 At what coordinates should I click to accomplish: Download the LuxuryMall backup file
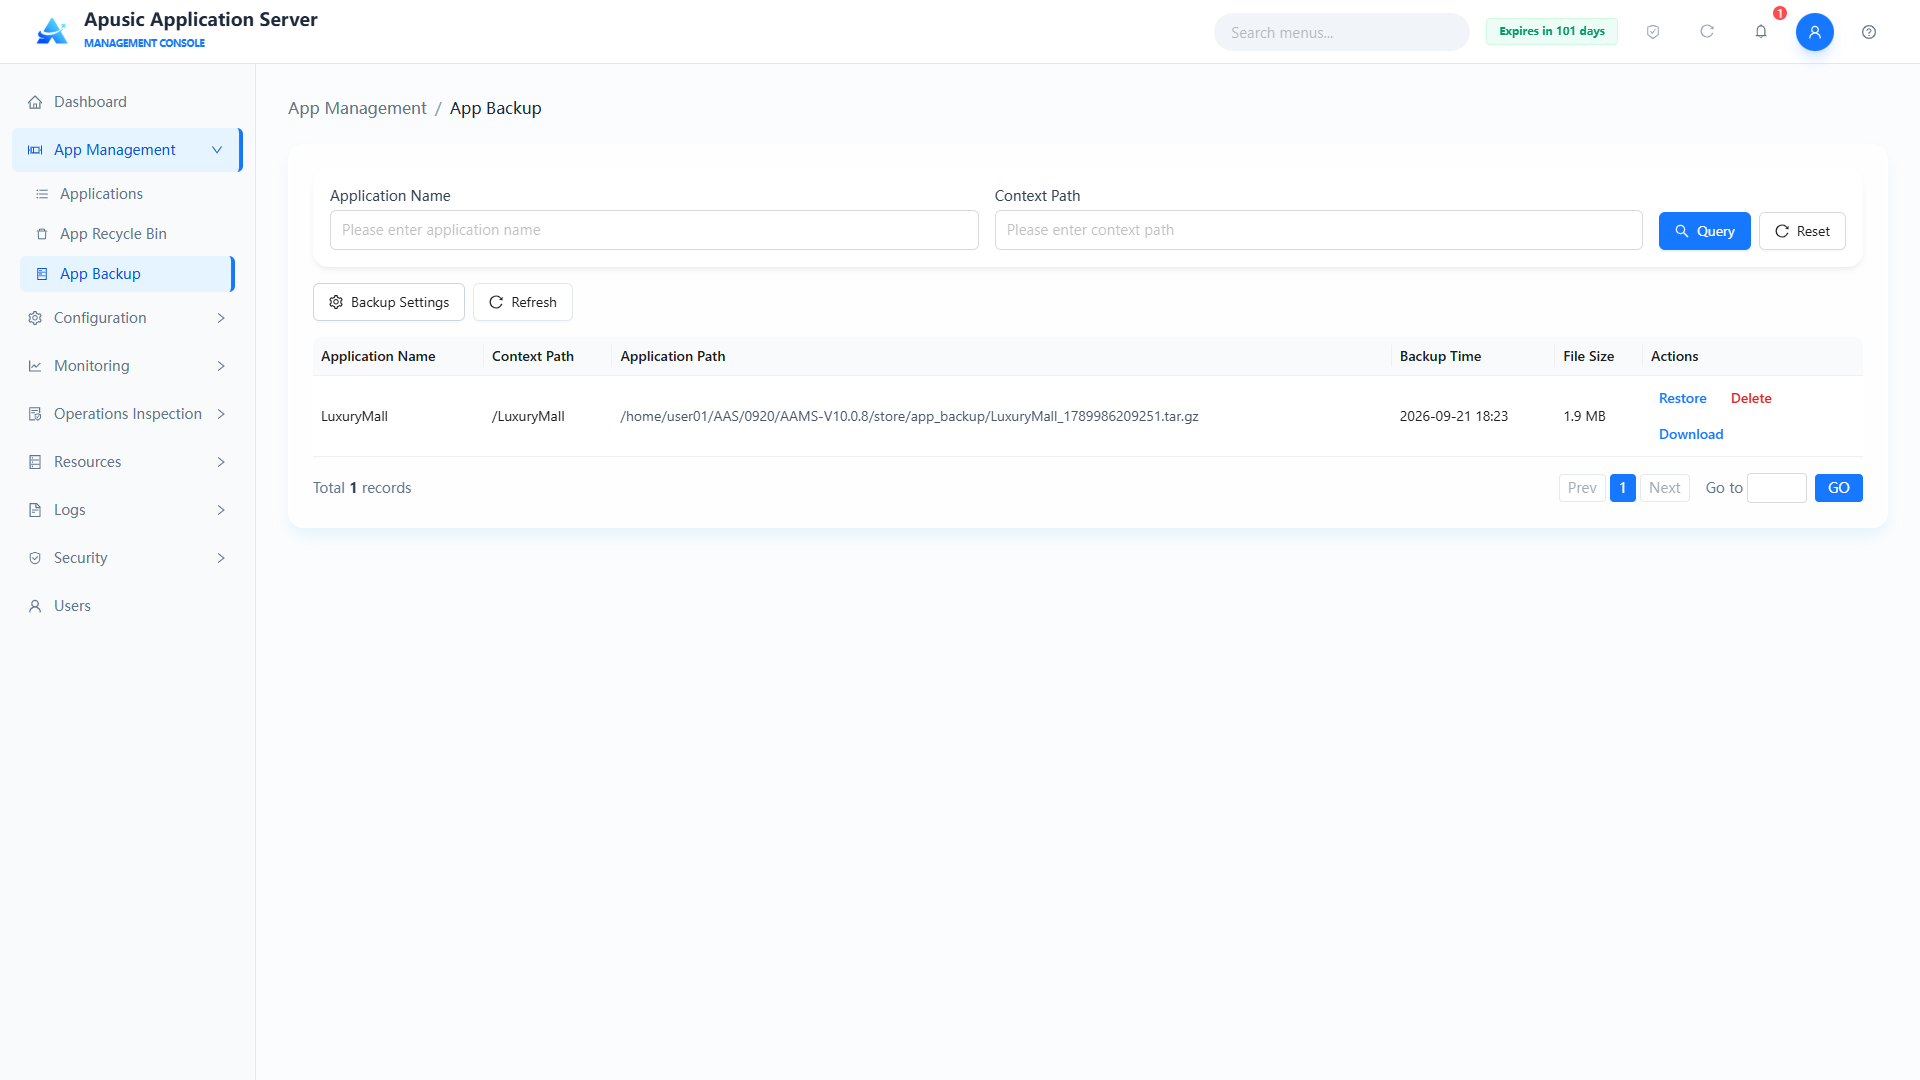[1691, 434]
